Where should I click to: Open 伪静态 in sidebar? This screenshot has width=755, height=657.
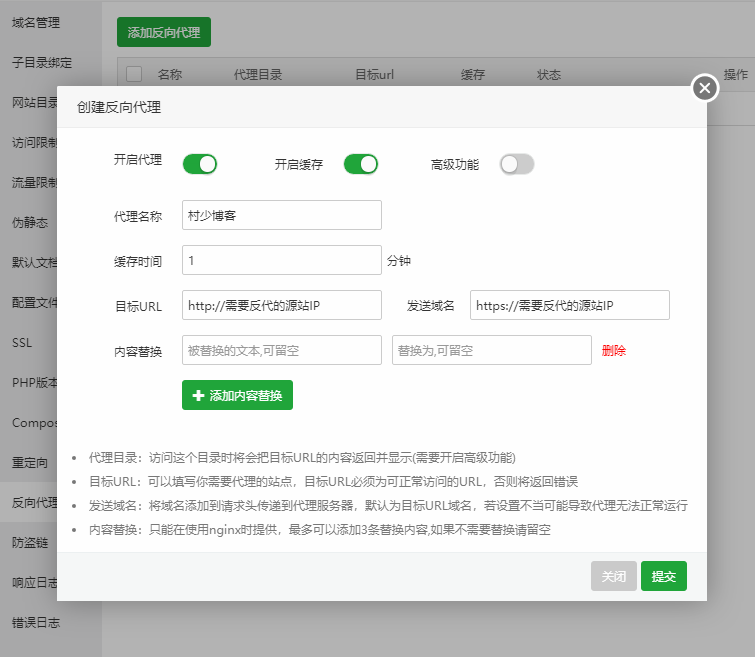click(30, 223)
